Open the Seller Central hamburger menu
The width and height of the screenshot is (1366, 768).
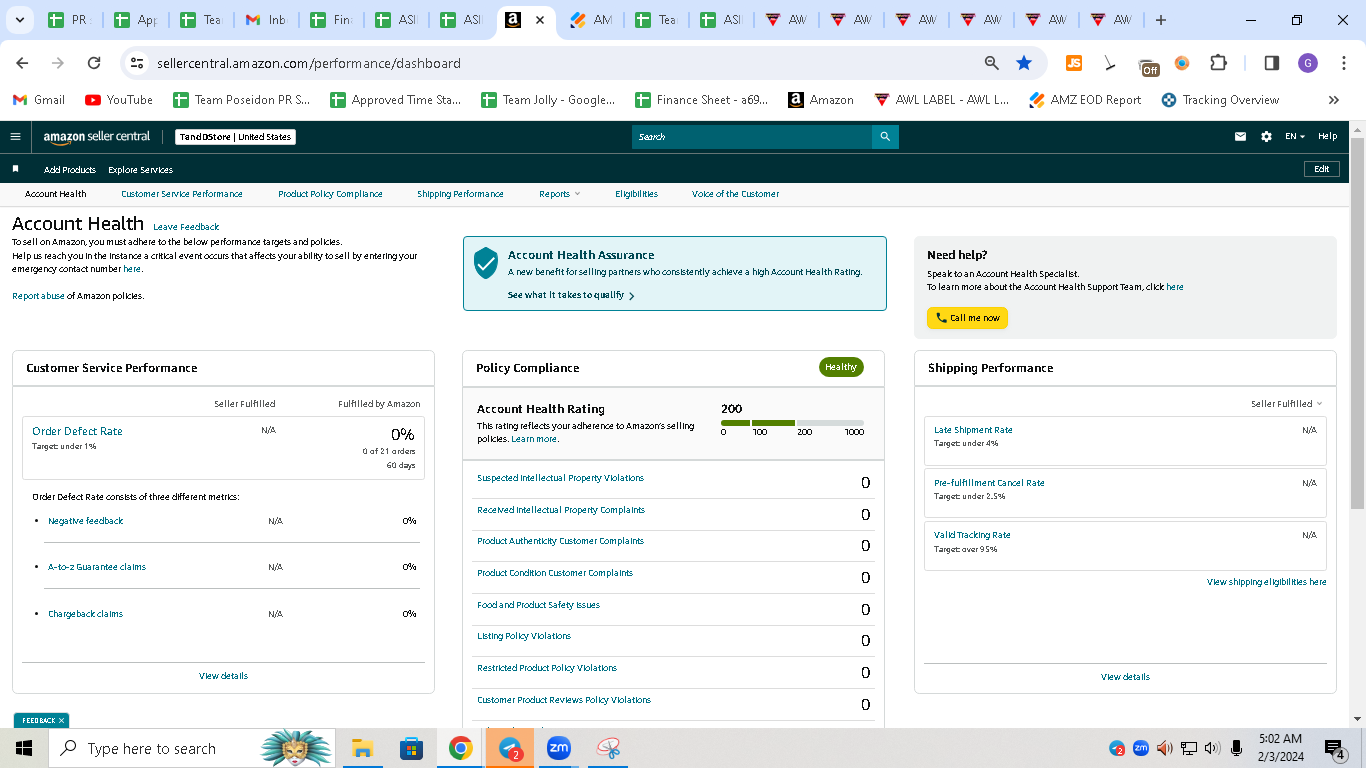15,137
